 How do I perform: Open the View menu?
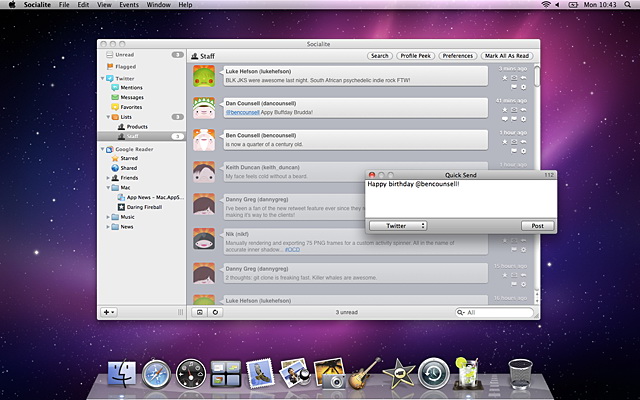[x=104, y=6]
